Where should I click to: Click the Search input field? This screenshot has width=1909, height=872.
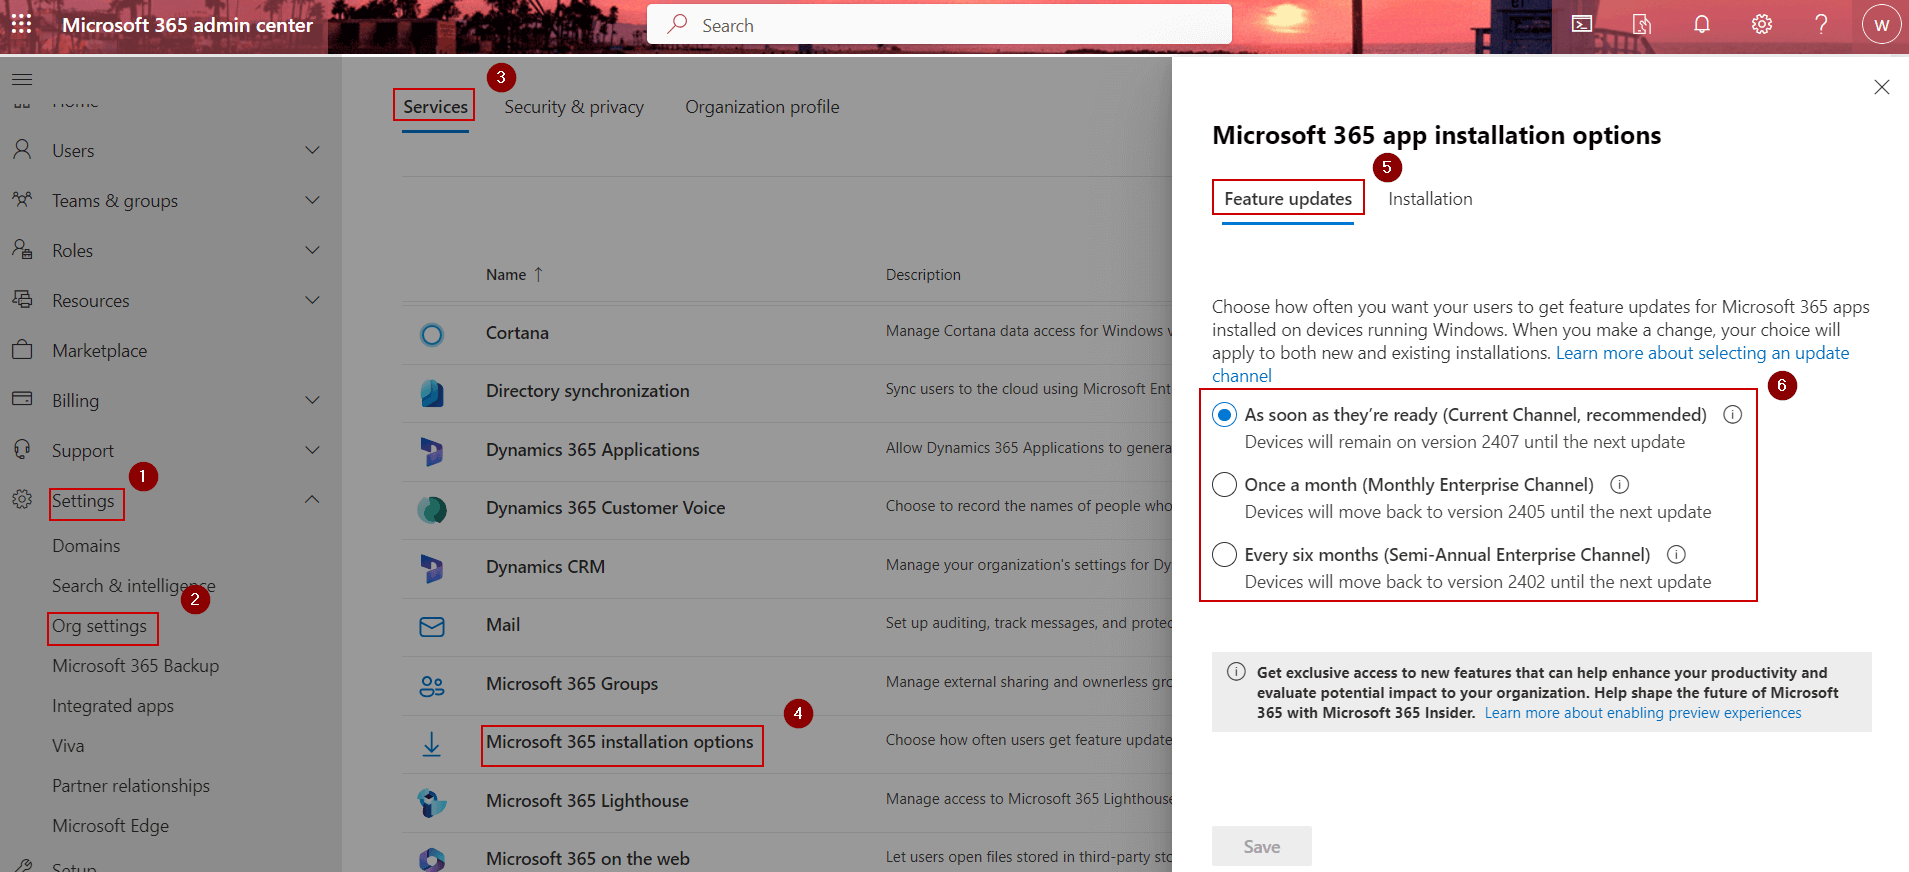[939, 24]
